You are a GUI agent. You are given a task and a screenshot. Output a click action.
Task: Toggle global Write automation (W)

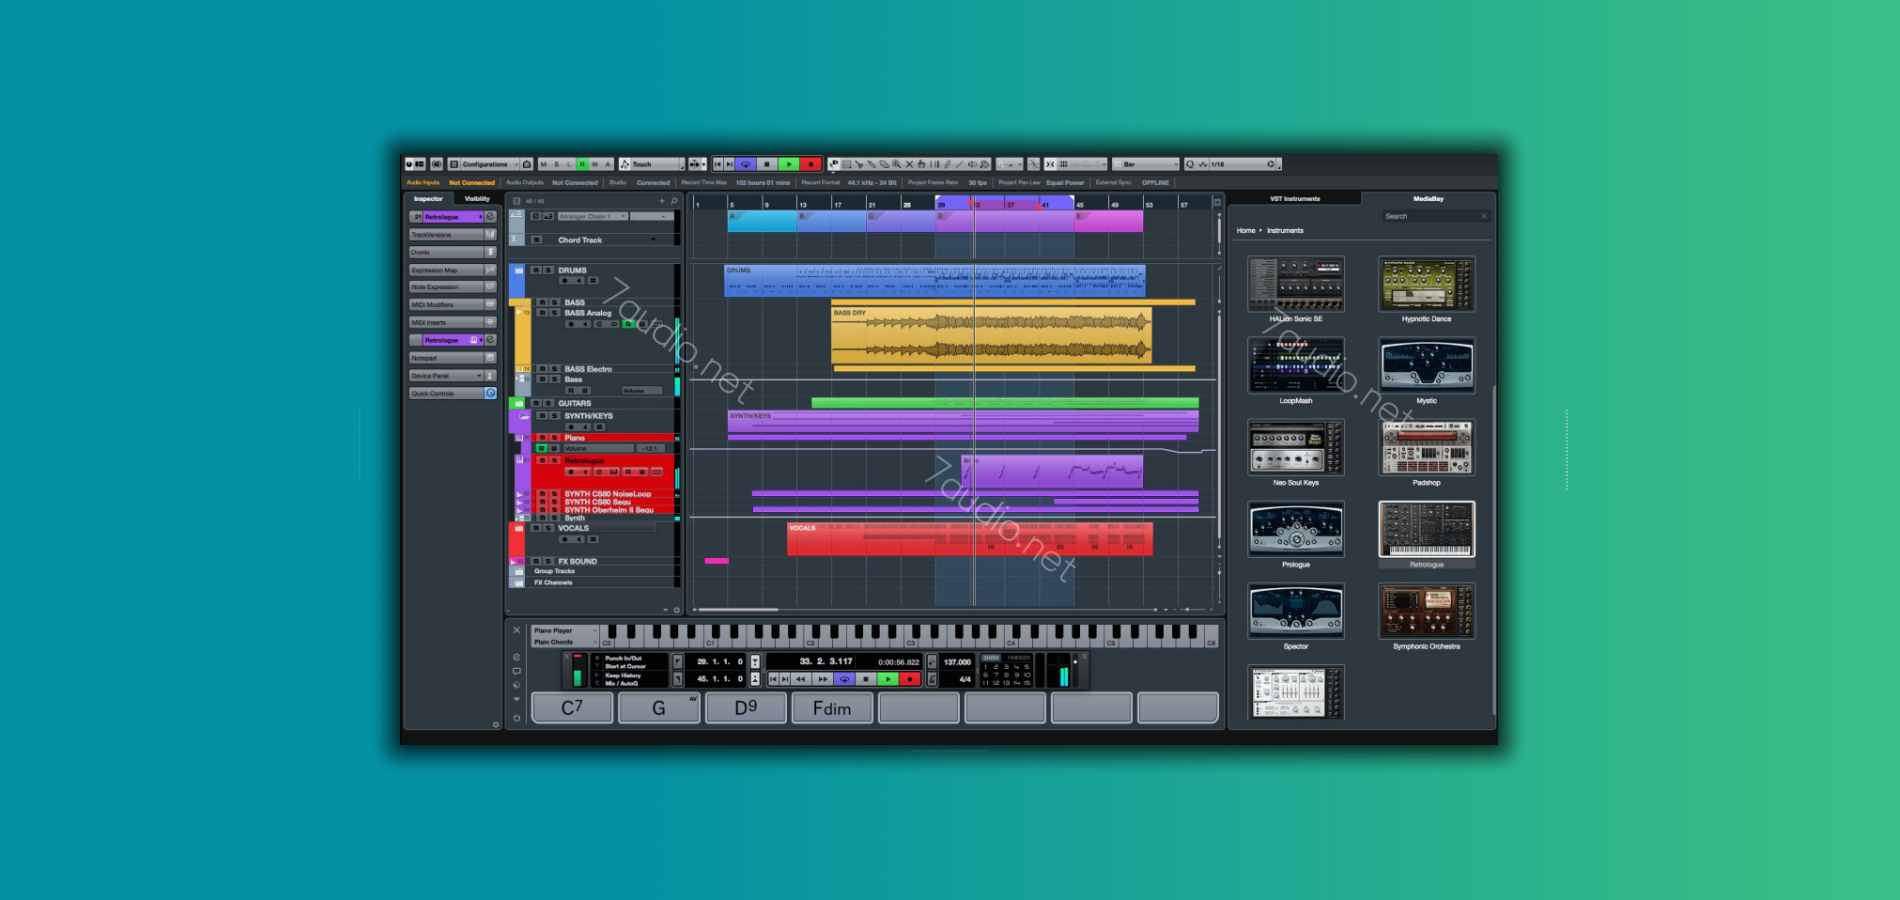(x=595, y=164)
